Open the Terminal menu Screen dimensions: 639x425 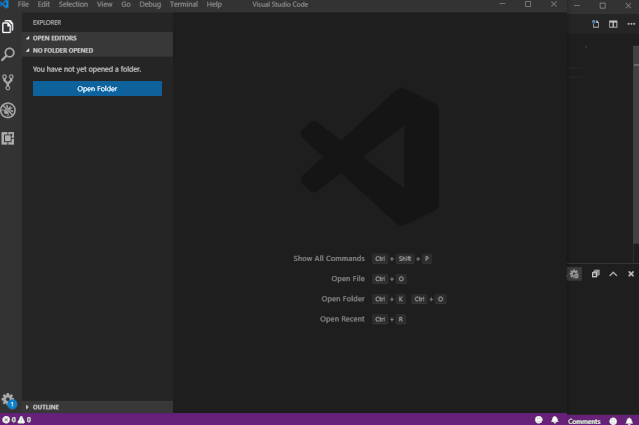click(x=184, y=4)
